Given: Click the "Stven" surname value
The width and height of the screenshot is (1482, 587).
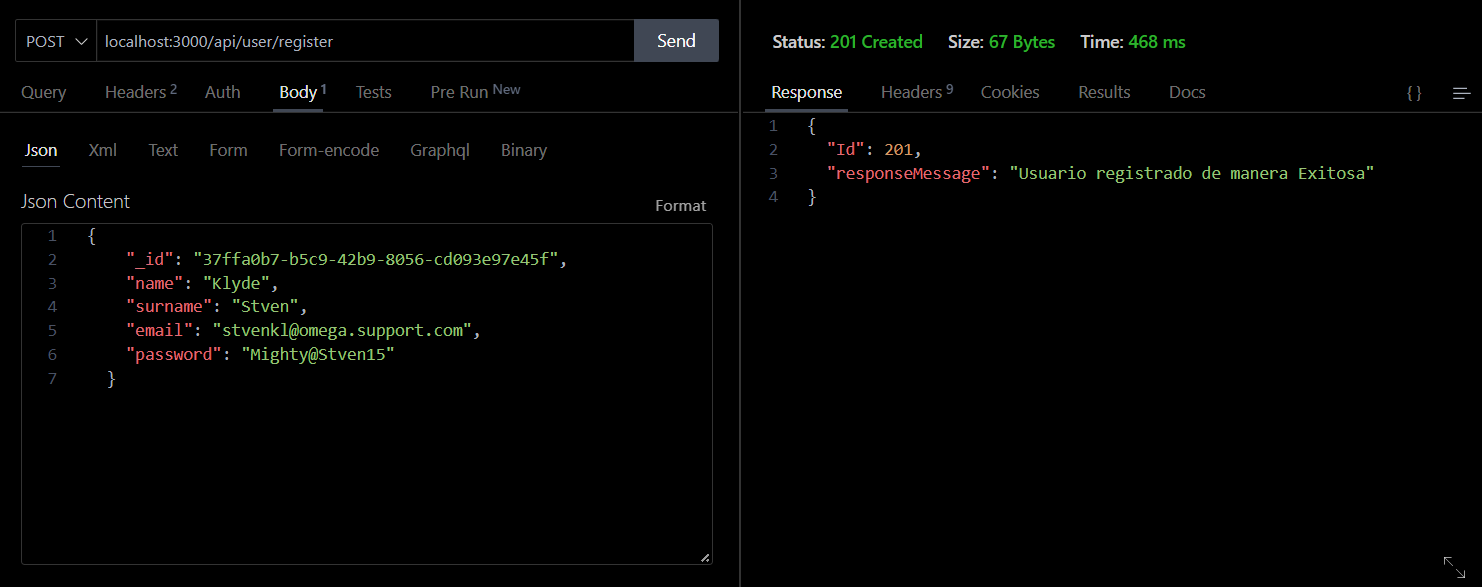Looking at the screenshot, I should click(x=265, y=307).
